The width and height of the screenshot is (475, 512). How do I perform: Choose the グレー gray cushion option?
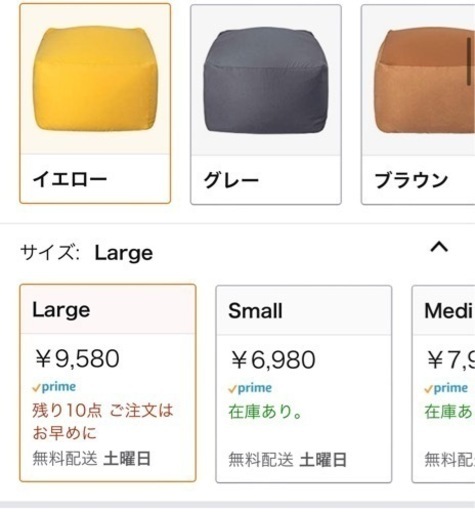266,104
